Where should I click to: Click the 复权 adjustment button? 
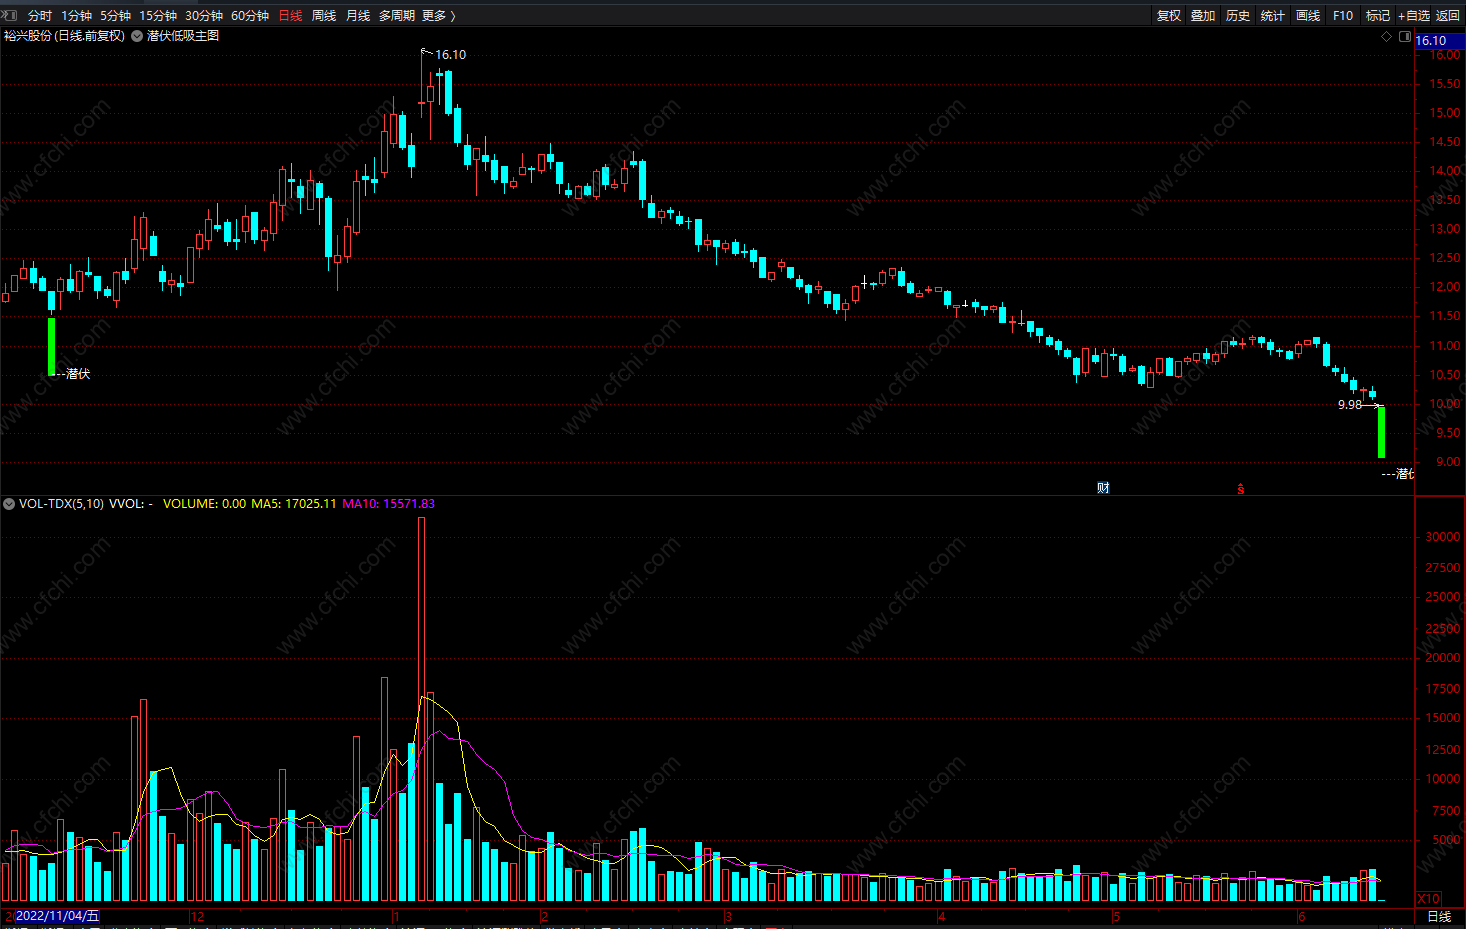(1169, 15)
